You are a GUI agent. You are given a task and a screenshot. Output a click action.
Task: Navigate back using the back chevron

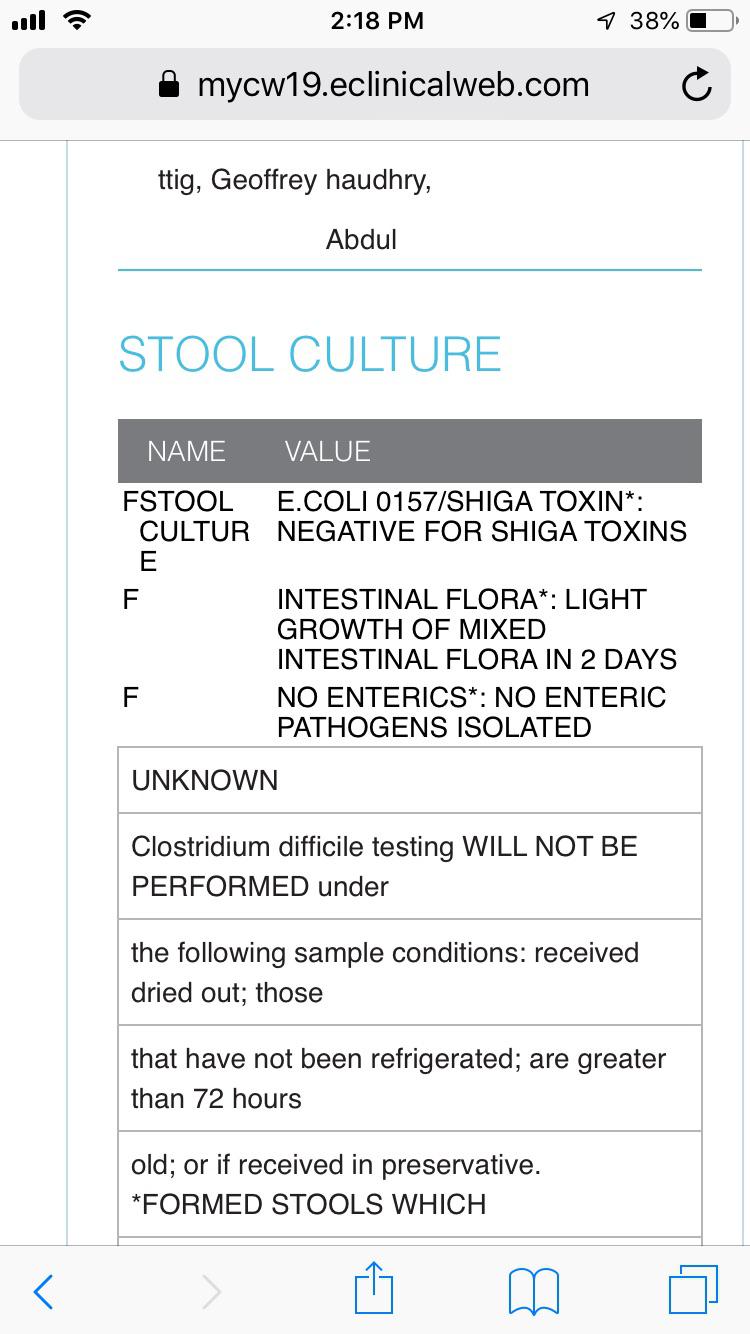click(42, 1291)
